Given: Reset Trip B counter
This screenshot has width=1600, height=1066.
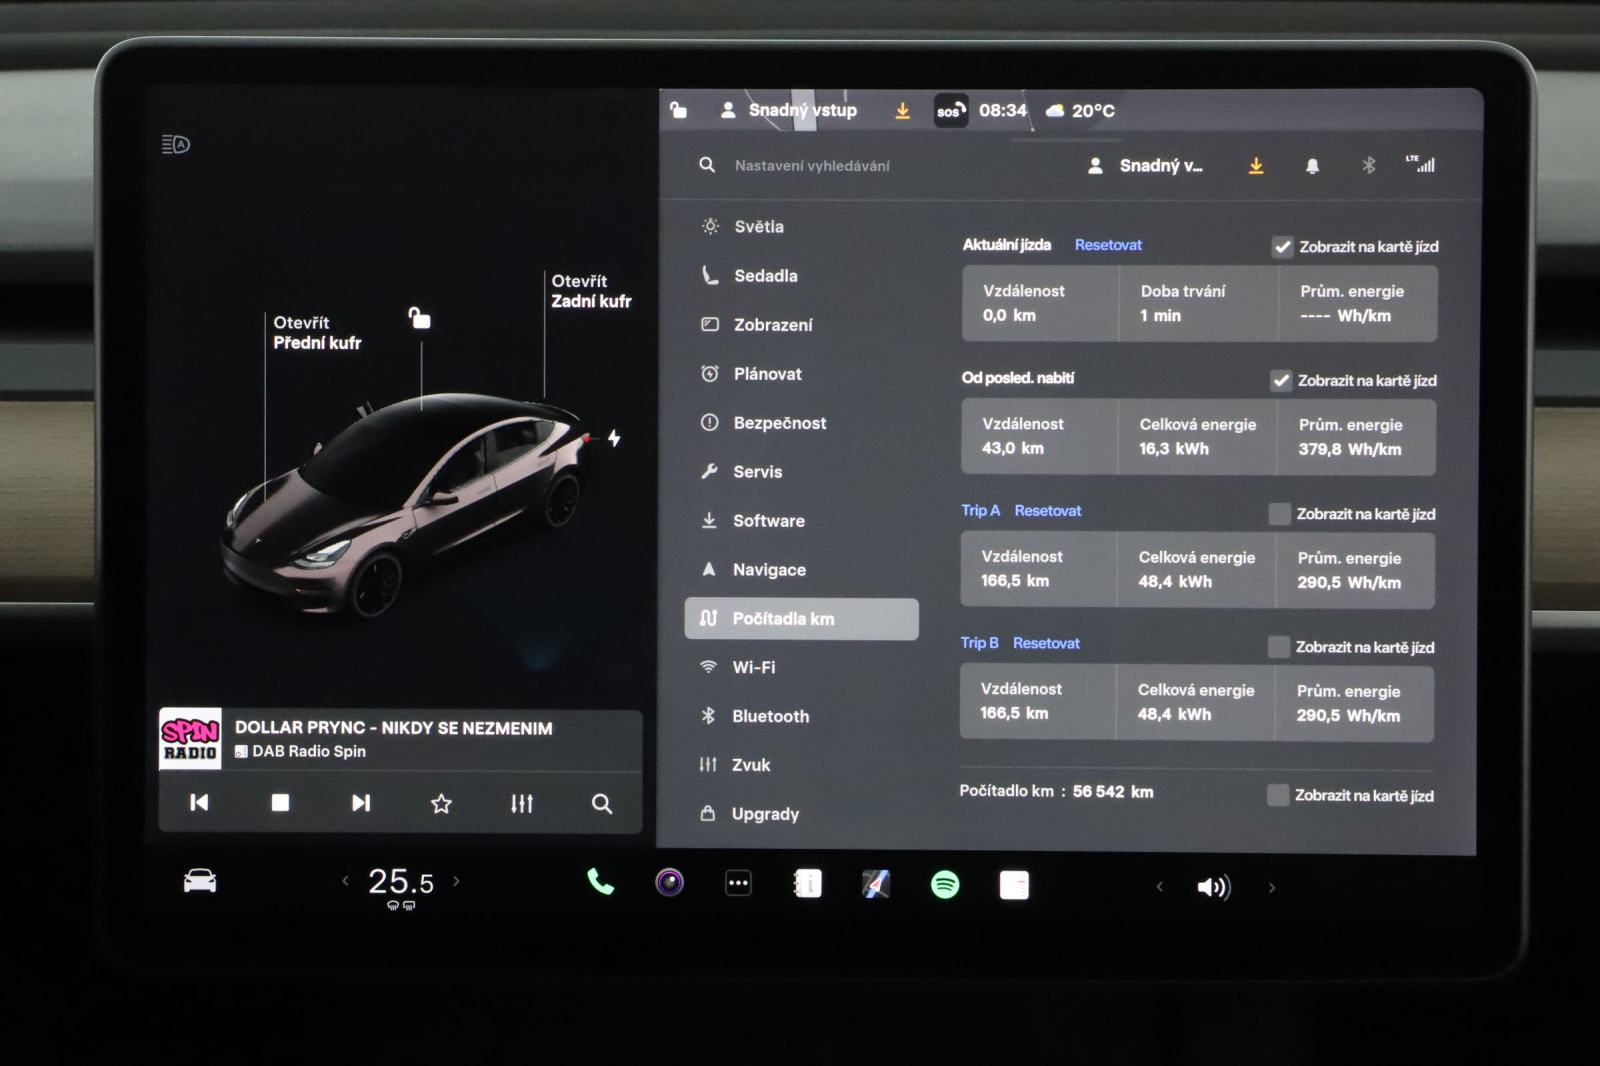Looking at the screenshot, I should 1046,643.
